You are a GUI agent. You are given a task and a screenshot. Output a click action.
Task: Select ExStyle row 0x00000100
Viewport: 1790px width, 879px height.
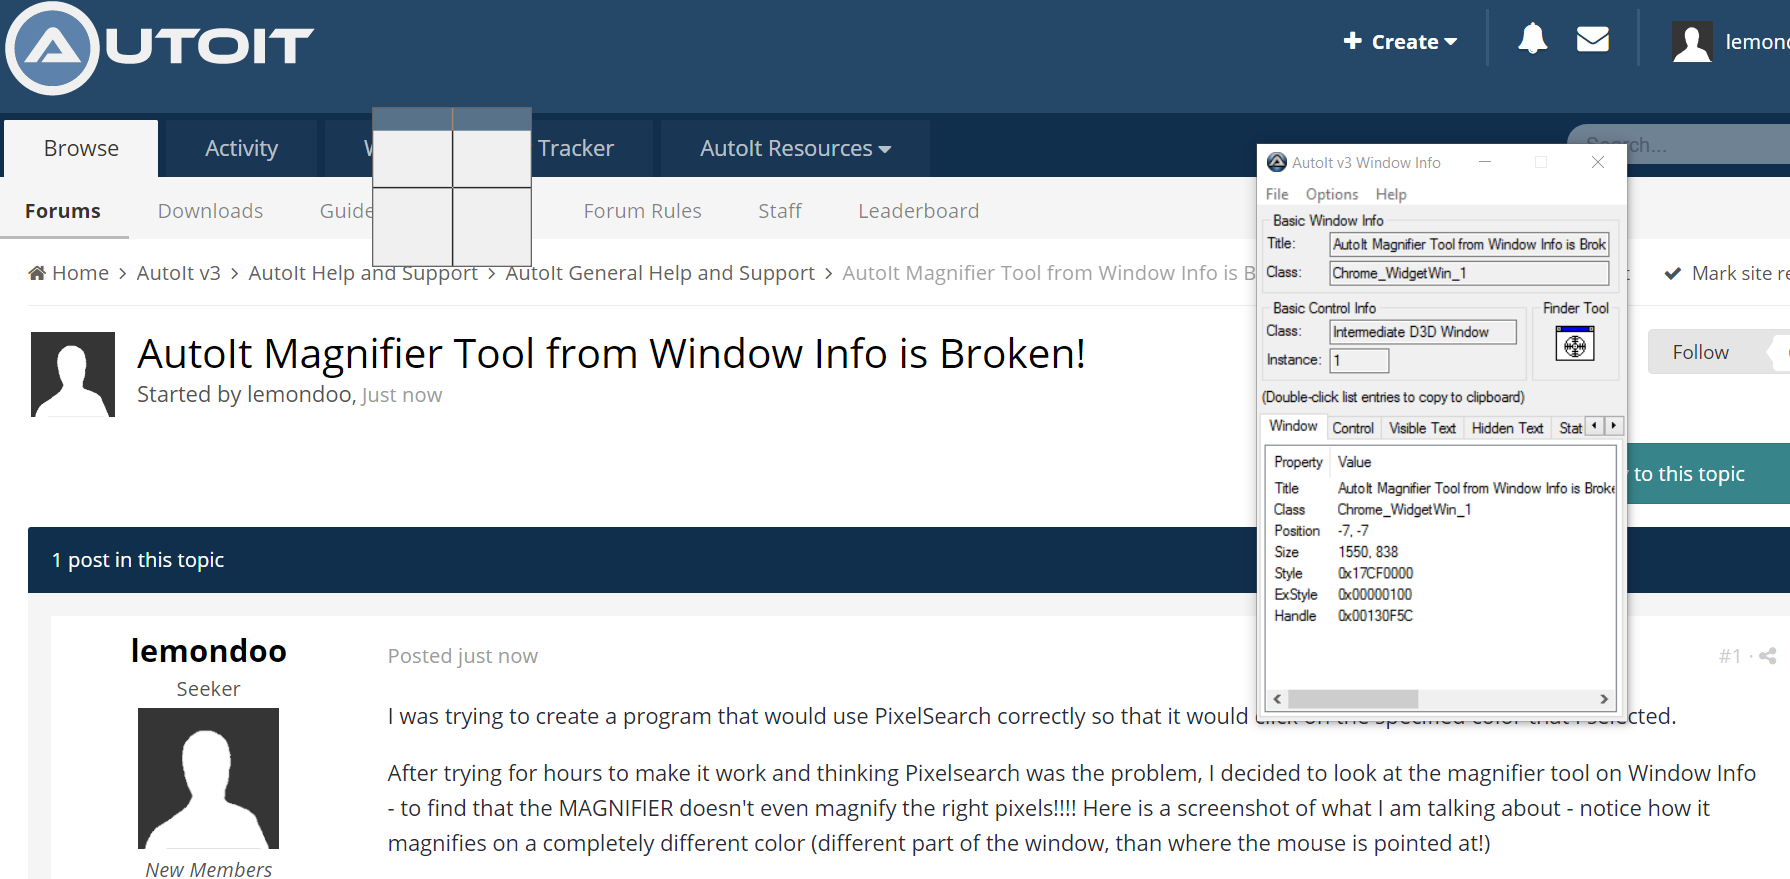1441,594
